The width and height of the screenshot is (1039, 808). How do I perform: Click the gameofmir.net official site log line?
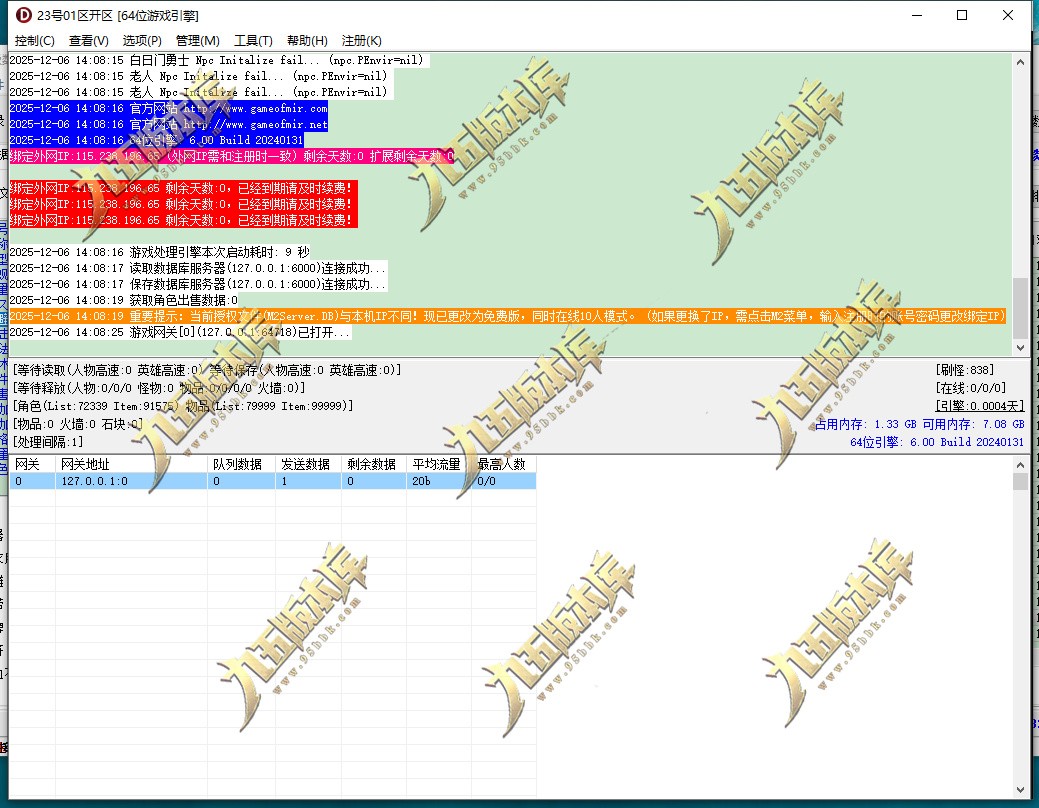168,124
